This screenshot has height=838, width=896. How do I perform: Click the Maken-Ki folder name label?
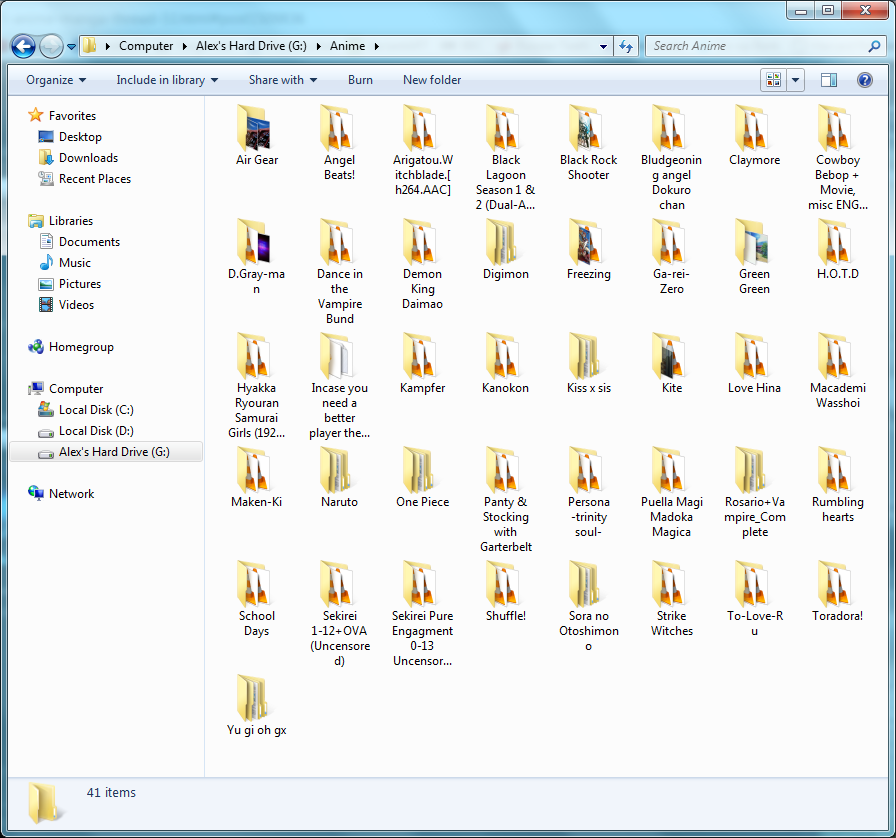pyautogui.click(x=257, y=502)
